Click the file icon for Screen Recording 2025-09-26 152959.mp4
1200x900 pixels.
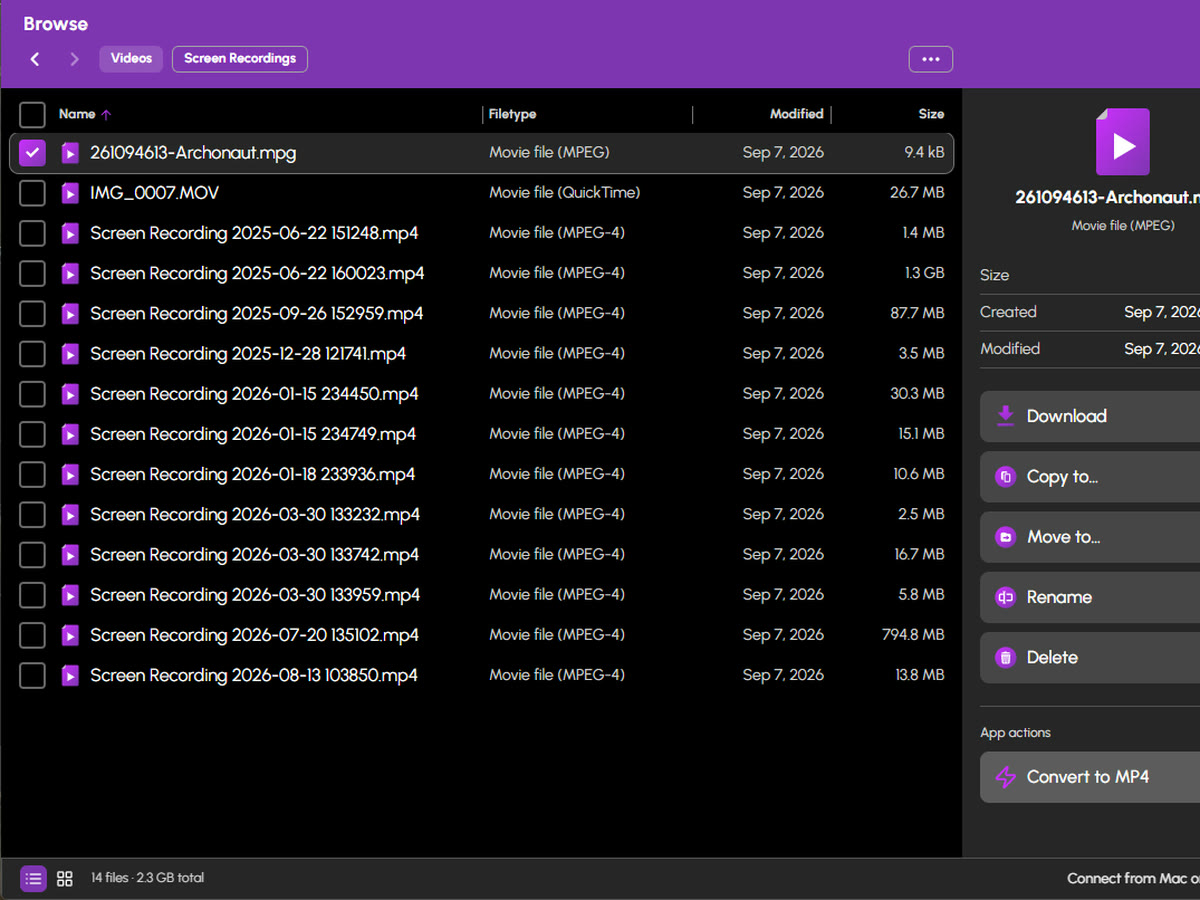point(70,314)
